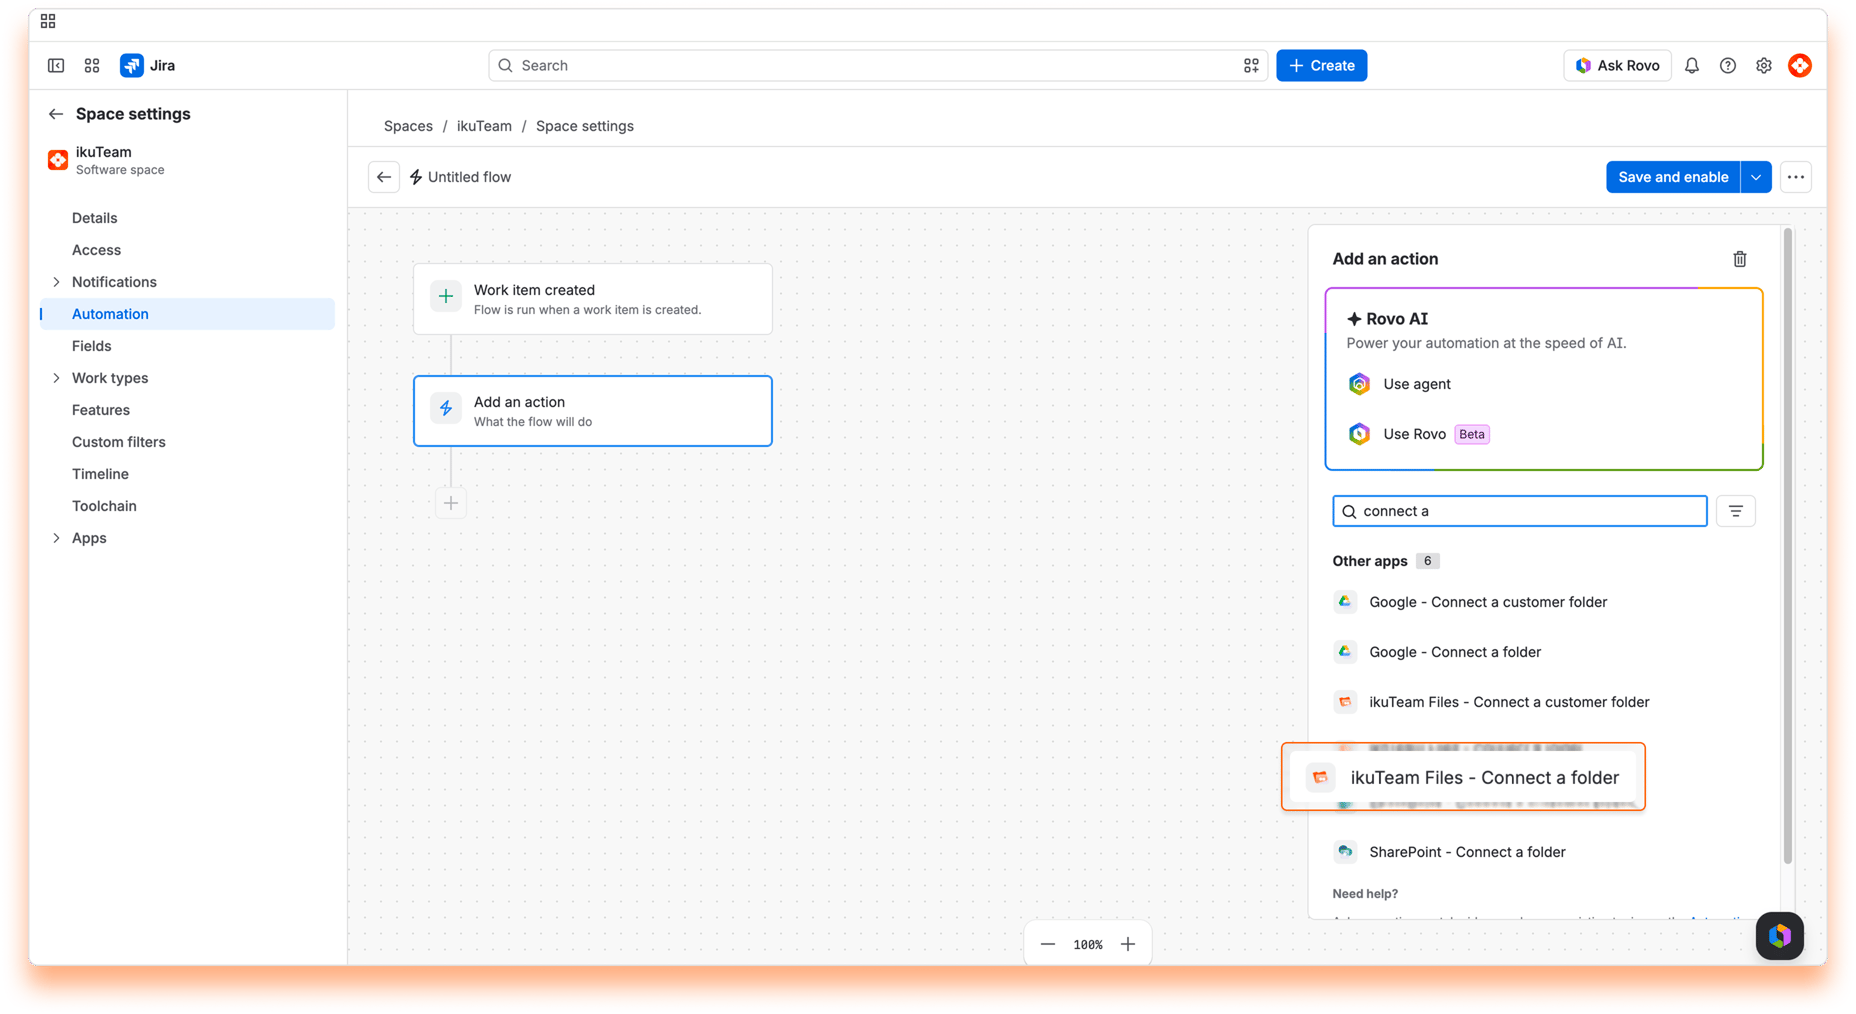Open the Timeline settings page

100,474
